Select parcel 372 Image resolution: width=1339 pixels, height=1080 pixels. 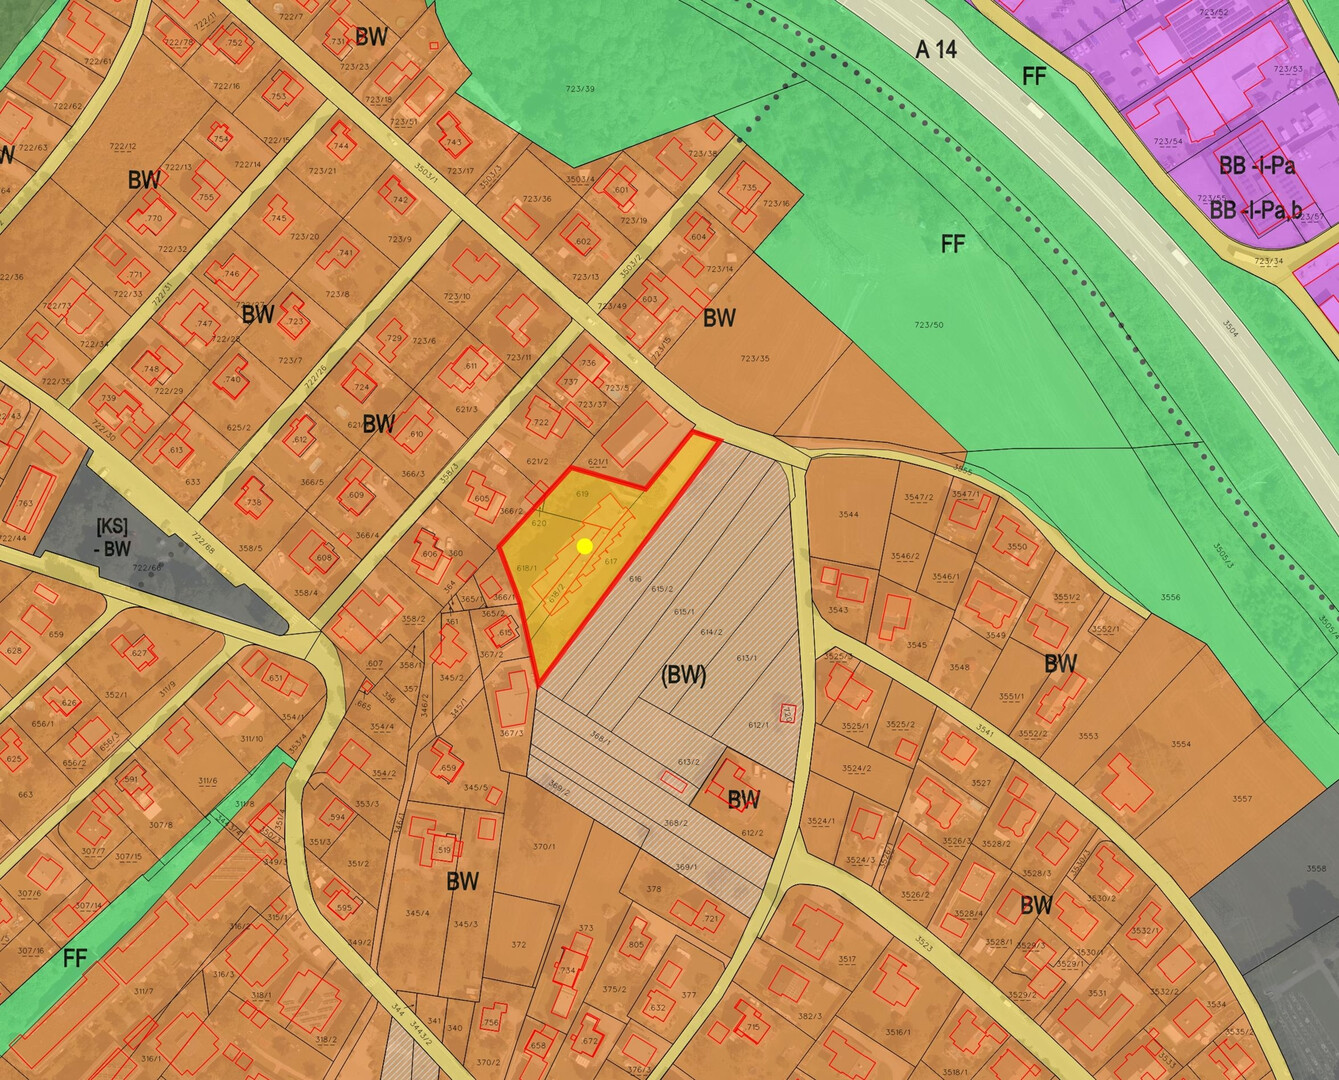point(518,944)
